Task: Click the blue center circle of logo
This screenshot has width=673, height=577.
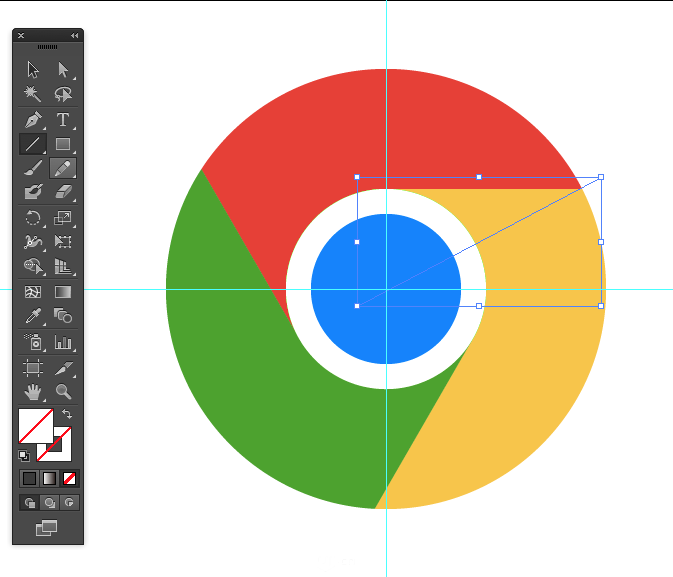Action: [x=386, y=289]
